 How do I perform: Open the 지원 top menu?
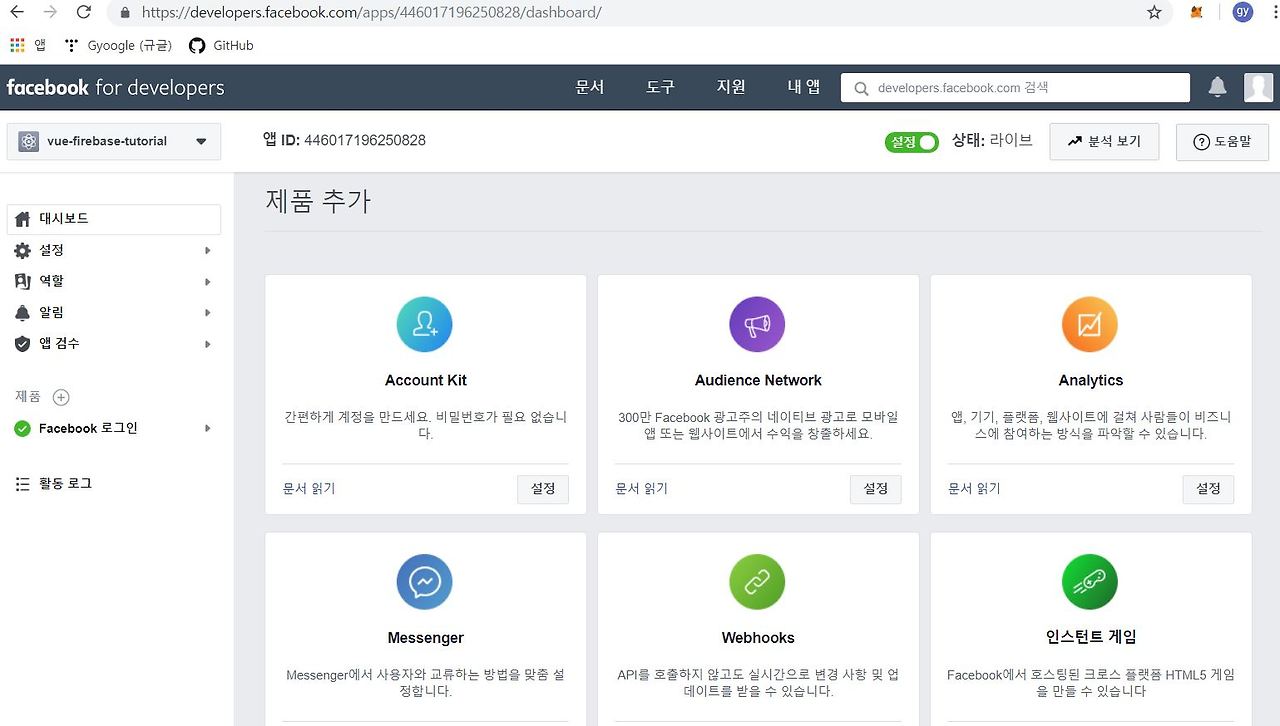731,87
